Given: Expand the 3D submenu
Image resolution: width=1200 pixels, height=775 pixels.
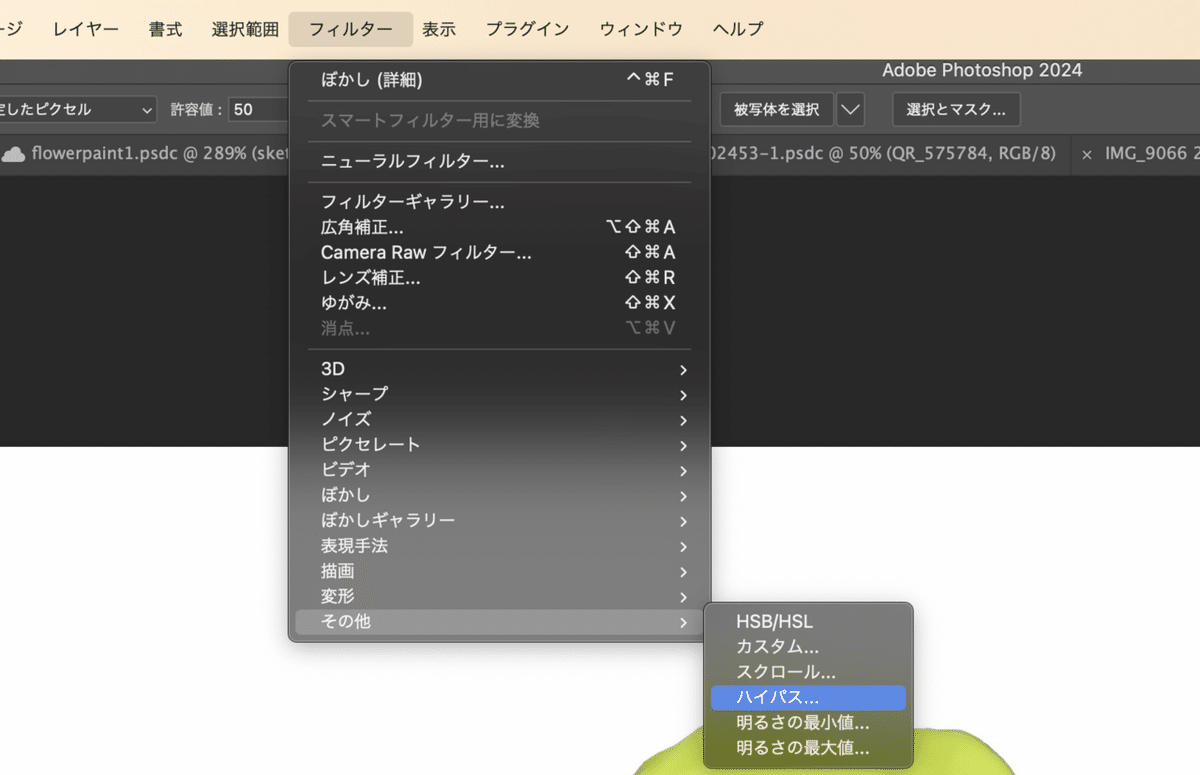Looking at the screenshot, I should [499, 369].
